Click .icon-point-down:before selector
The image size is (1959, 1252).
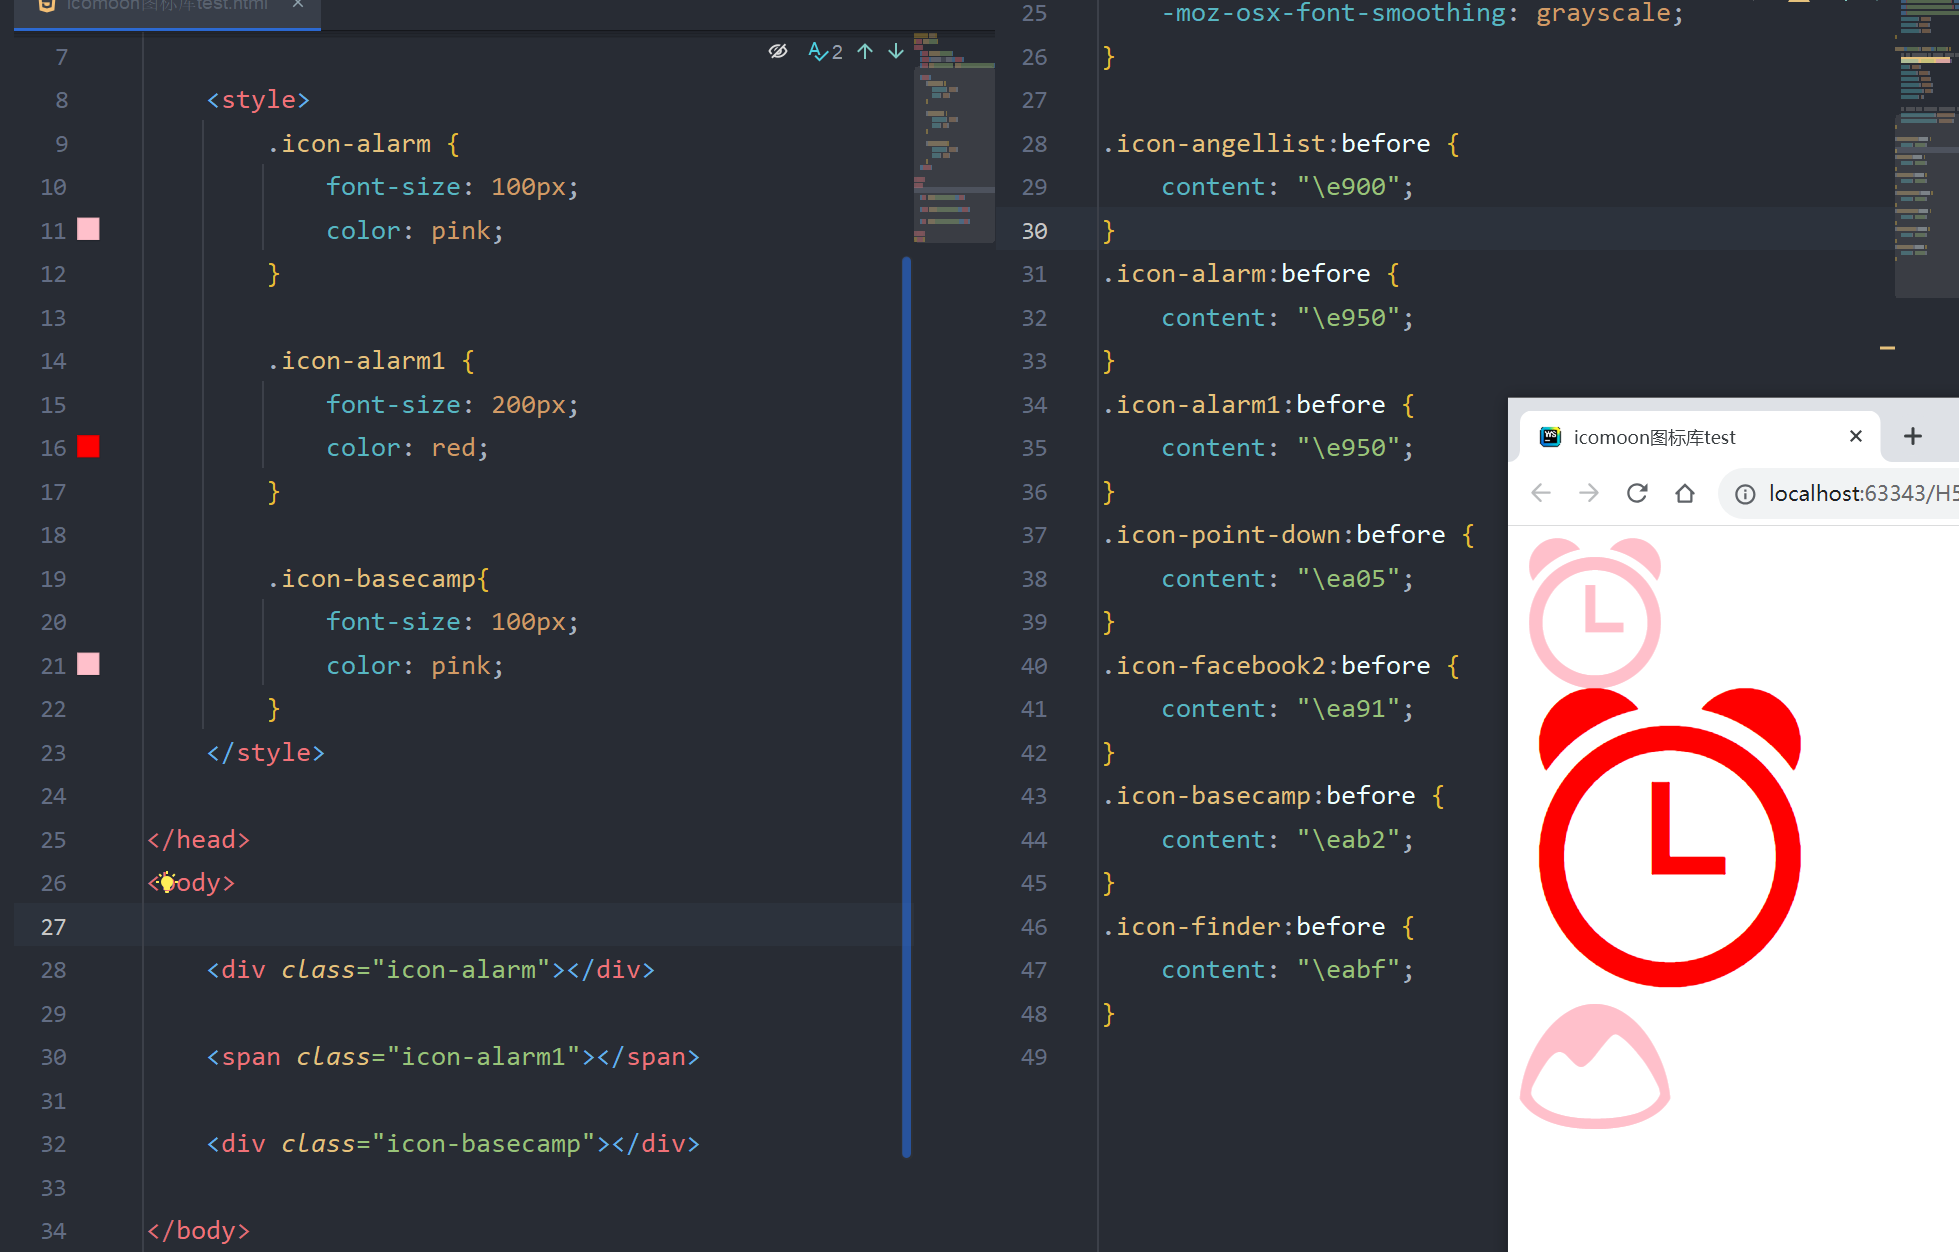(x=1274, y=534)
